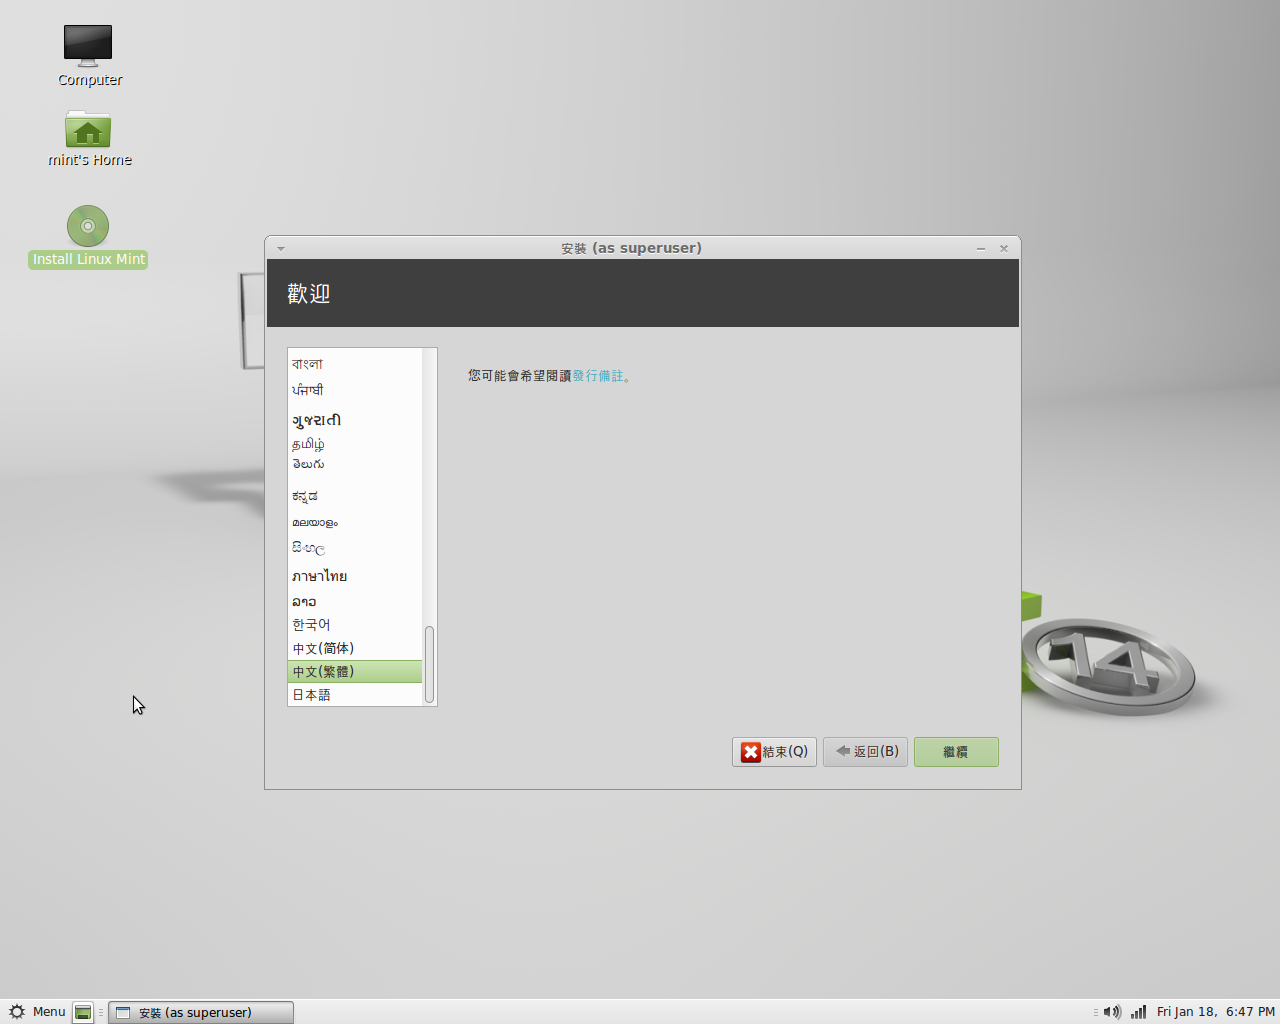Screen dimensions: 1280x1024
Task: Select 한국어 in language list
Action: tap(355, 625)
